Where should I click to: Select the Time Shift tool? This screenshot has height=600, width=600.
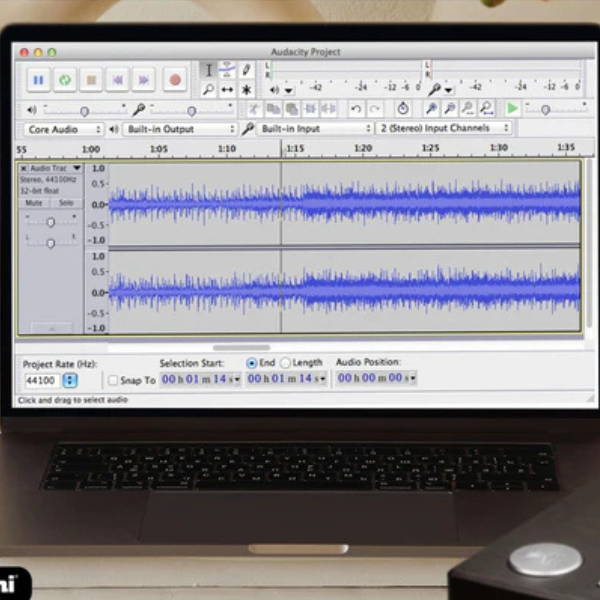point(227,90)
